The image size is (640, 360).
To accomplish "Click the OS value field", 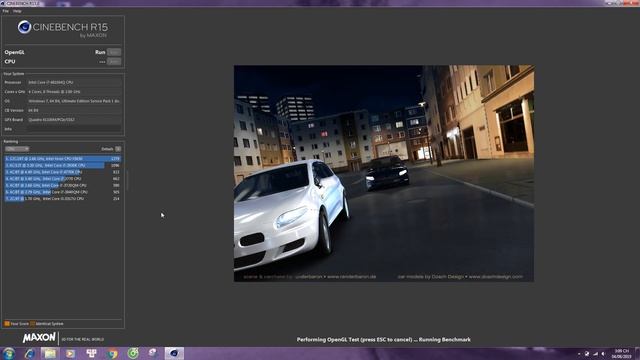I will click(x=74, y=101).
